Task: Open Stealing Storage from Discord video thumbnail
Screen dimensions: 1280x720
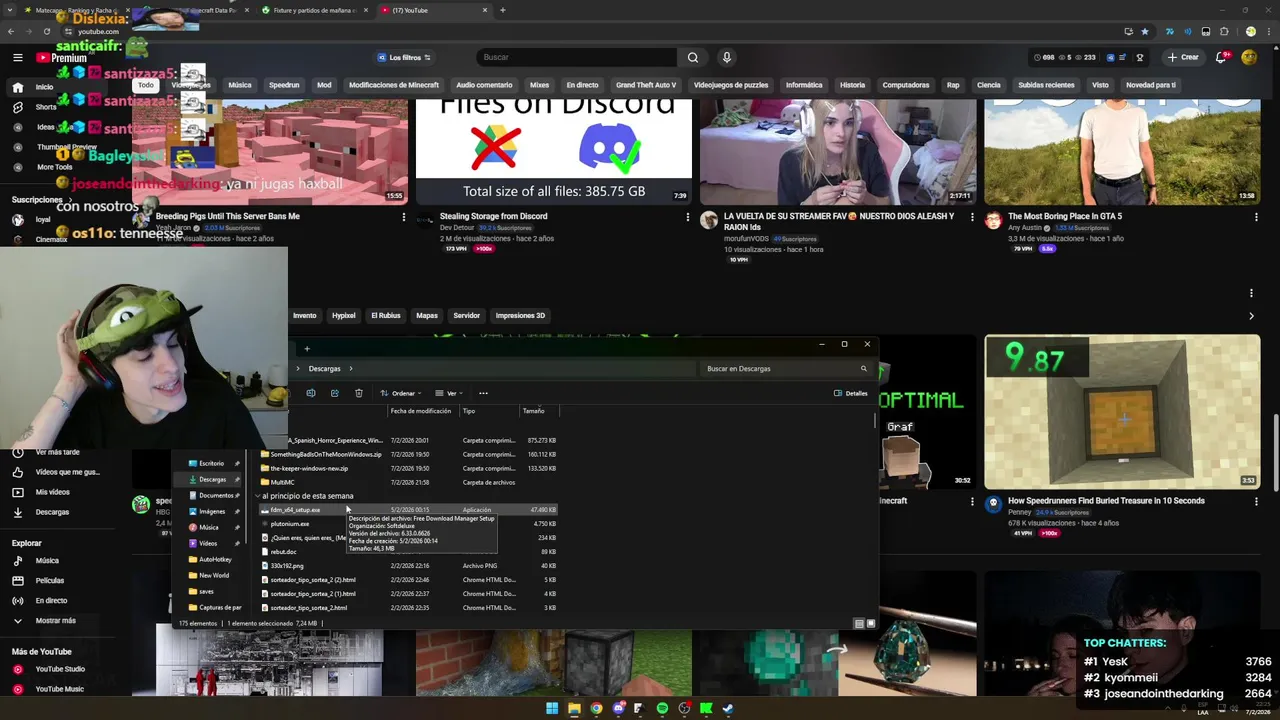Action: (x=553, y=151)
